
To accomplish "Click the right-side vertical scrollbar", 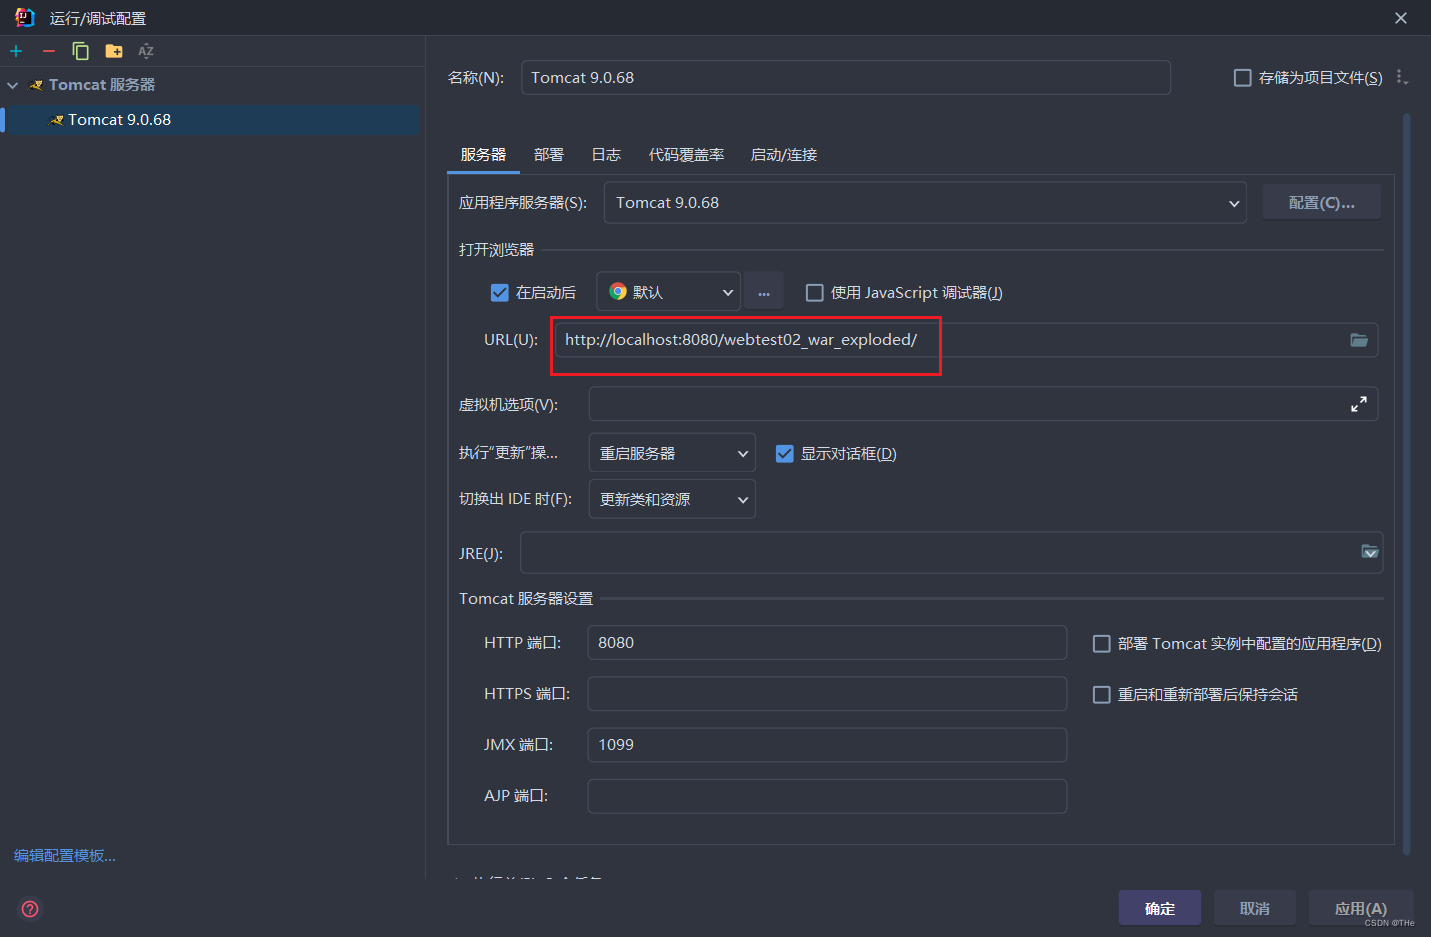I will 1407,484.
